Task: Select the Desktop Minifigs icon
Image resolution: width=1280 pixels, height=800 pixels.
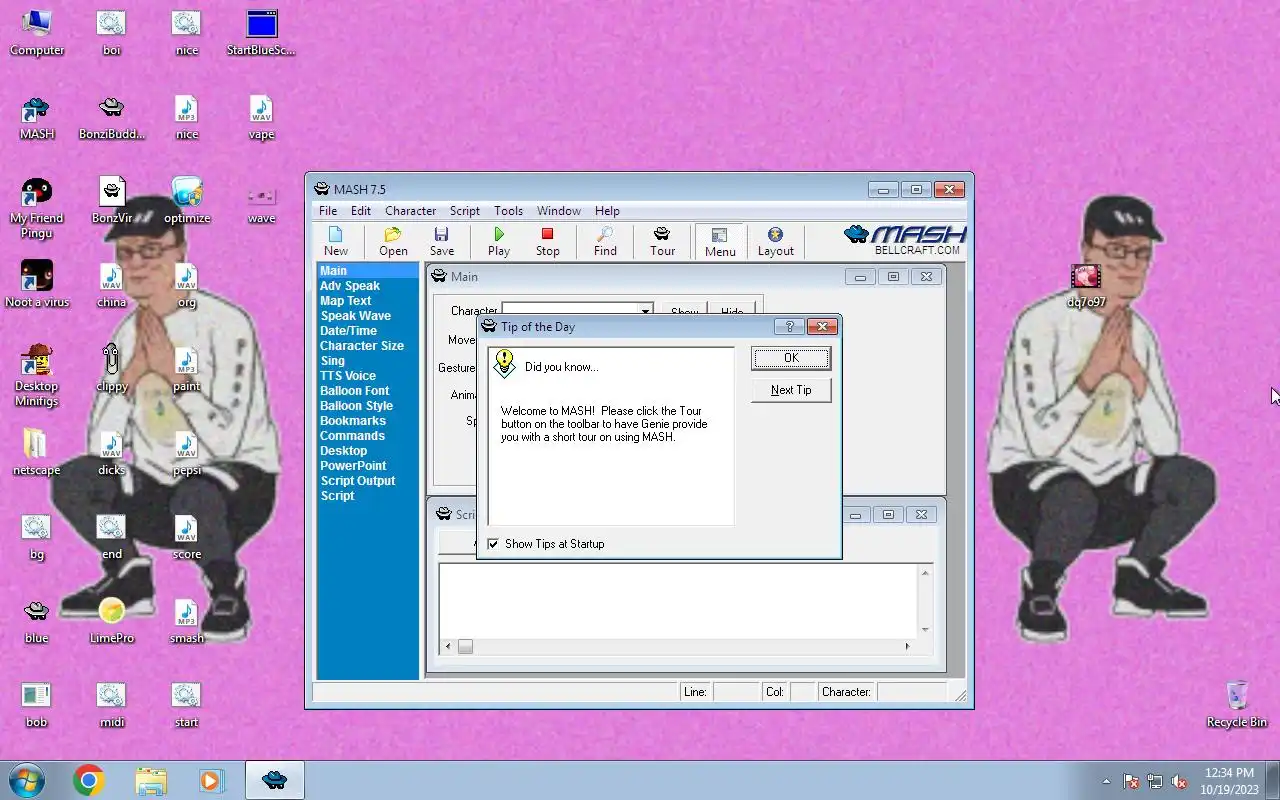Action: pyautogui.click(x=37, y=376)
